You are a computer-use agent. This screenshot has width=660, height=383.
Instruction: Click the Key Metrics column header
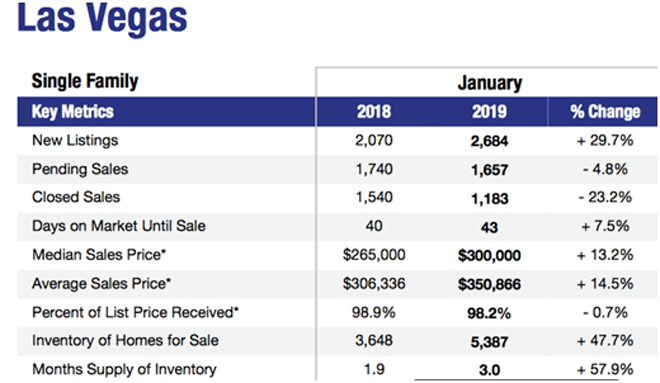pyautogui.click(x=72, y=112)
